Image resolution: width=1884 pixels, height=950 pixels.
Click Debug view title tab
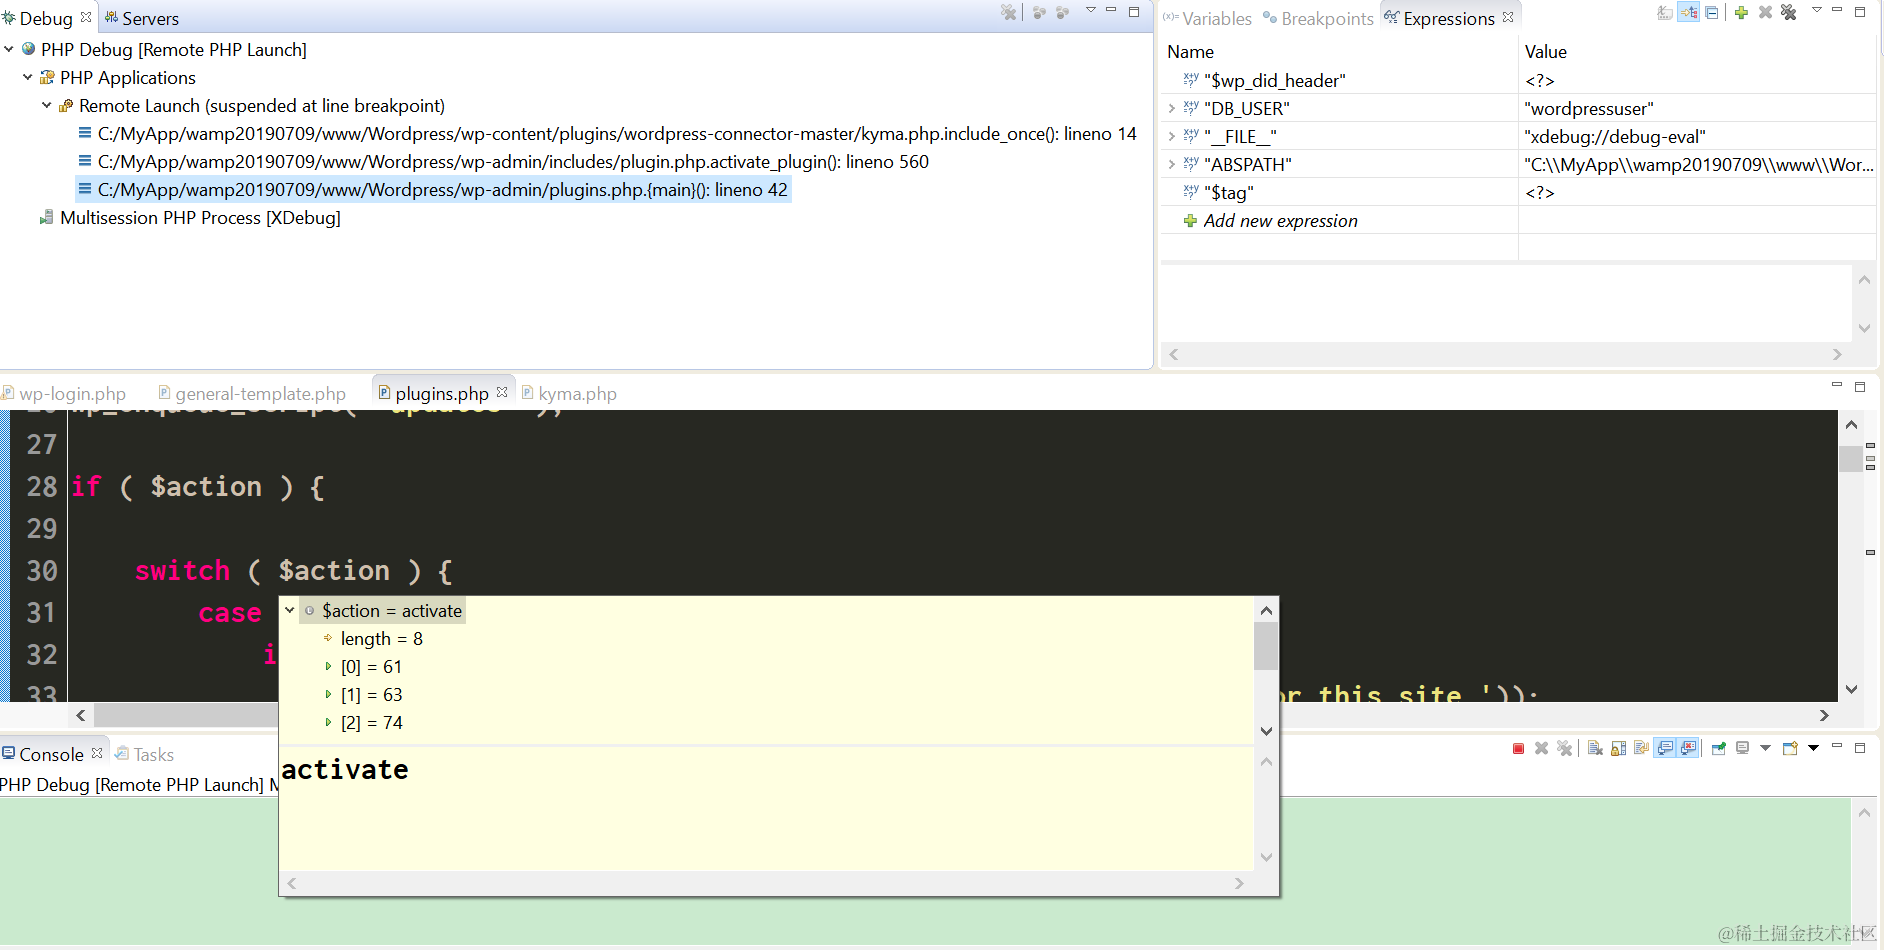[x=46, y=18]
